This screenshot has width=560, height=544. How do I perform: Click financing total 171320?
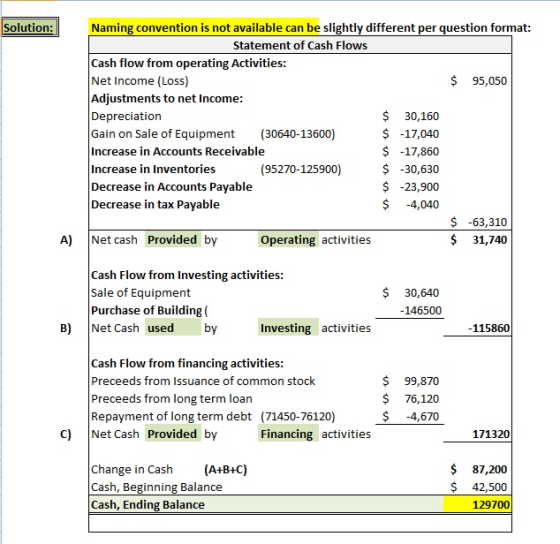[x=491, y=434]
